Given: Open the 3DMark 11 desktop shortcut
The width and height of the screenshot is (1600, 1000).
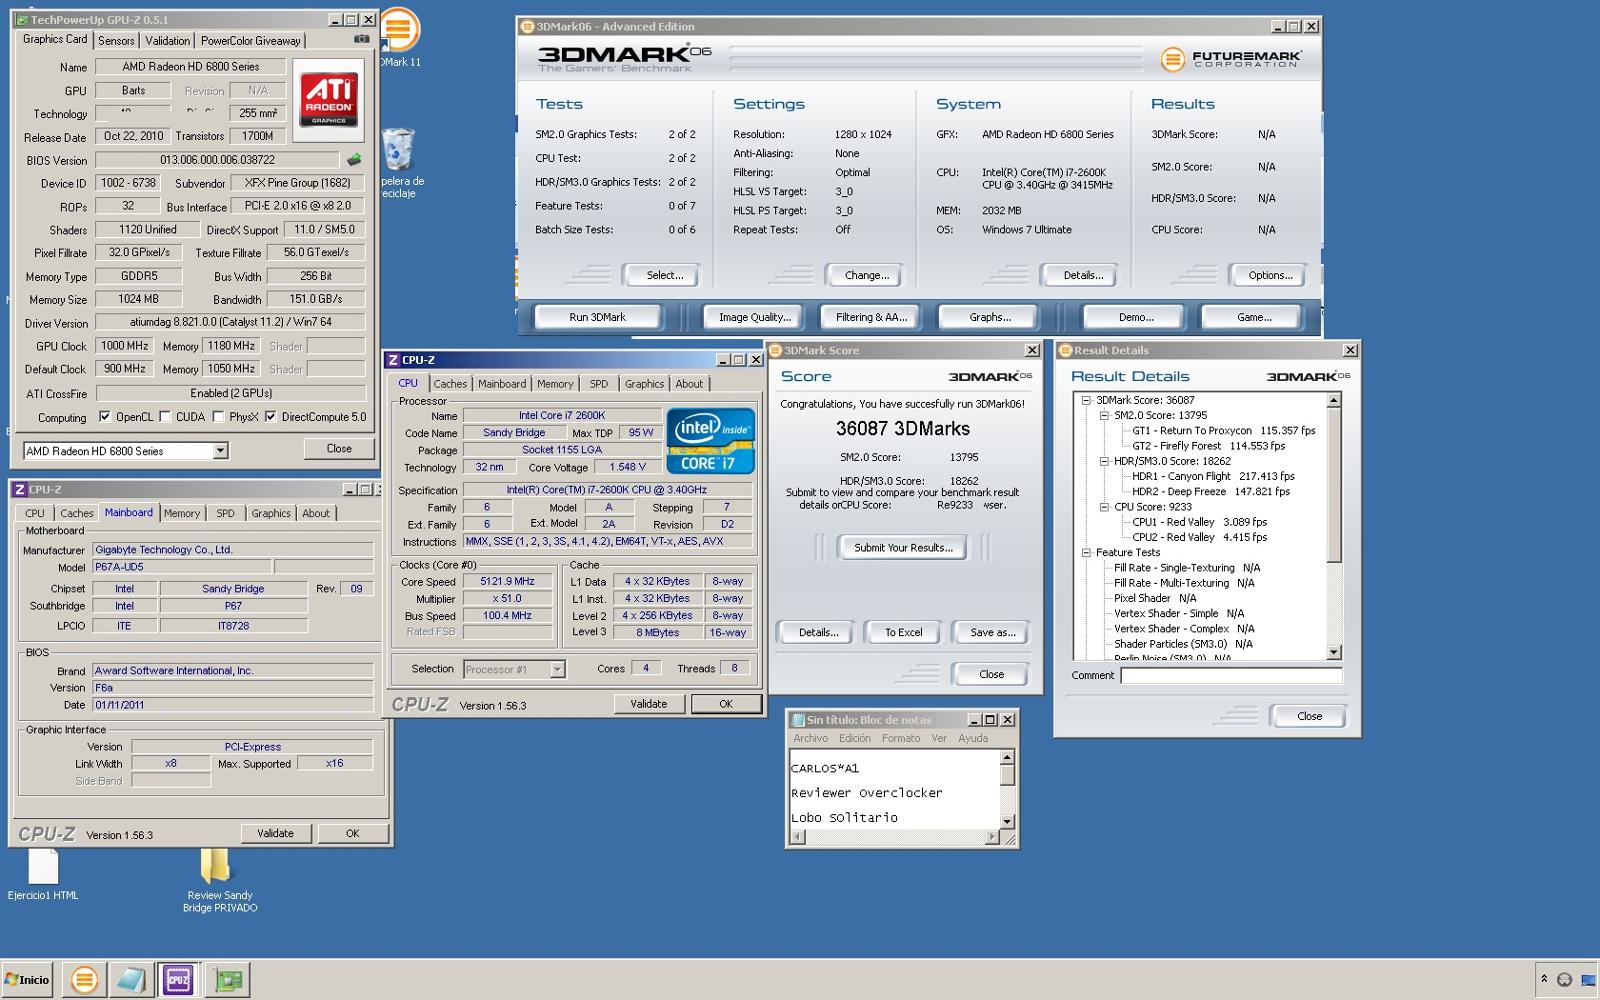Looking at the screenshot, I should point(398,38).
